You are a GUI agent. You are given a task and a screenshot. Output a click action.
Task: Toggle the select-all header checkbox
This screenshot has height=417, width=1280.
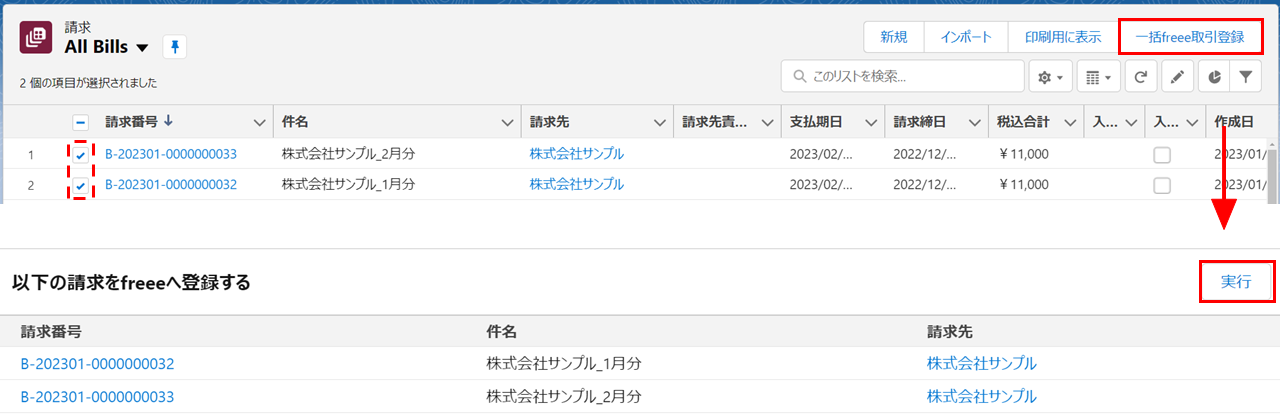[81, 122]
